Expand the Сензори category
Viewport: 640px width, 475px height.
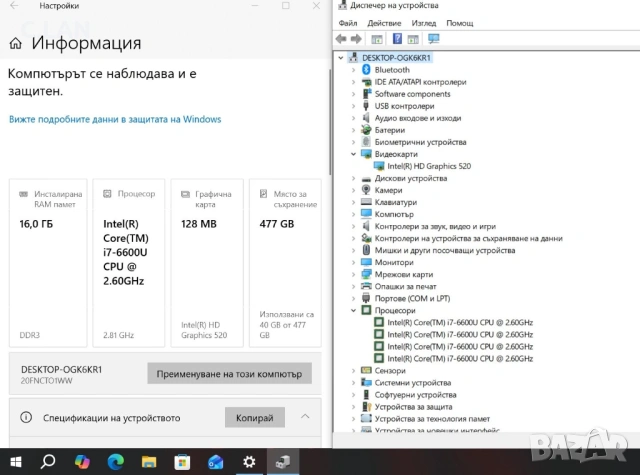(353, 371)
